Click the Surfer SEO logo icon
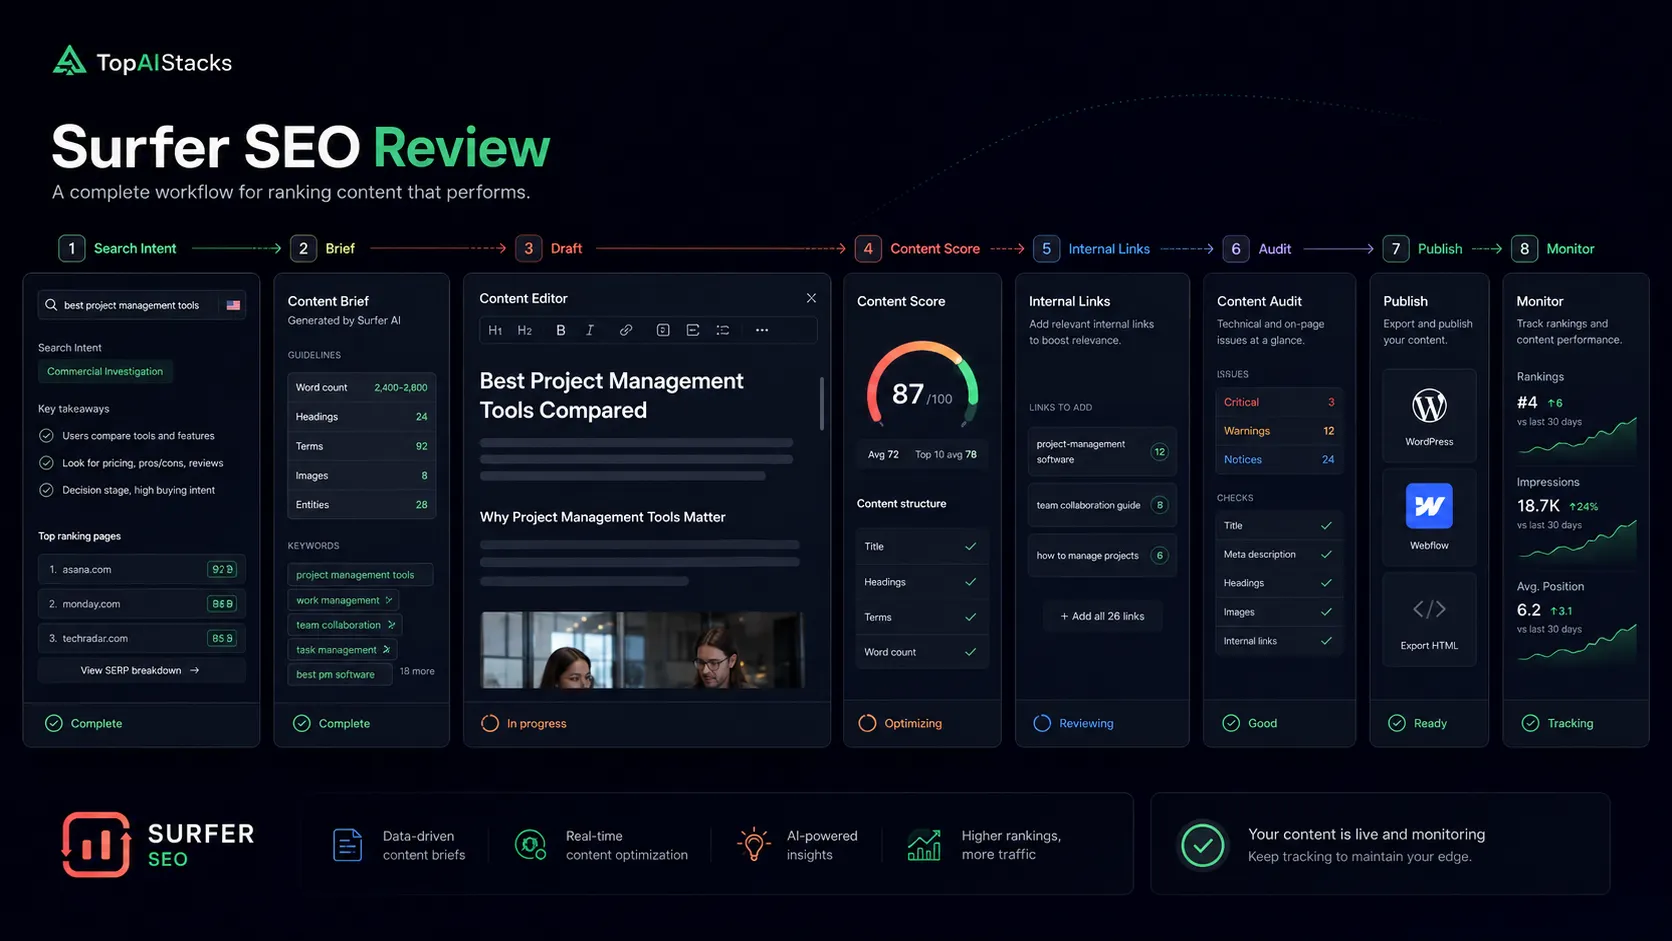 coord(96,845)
